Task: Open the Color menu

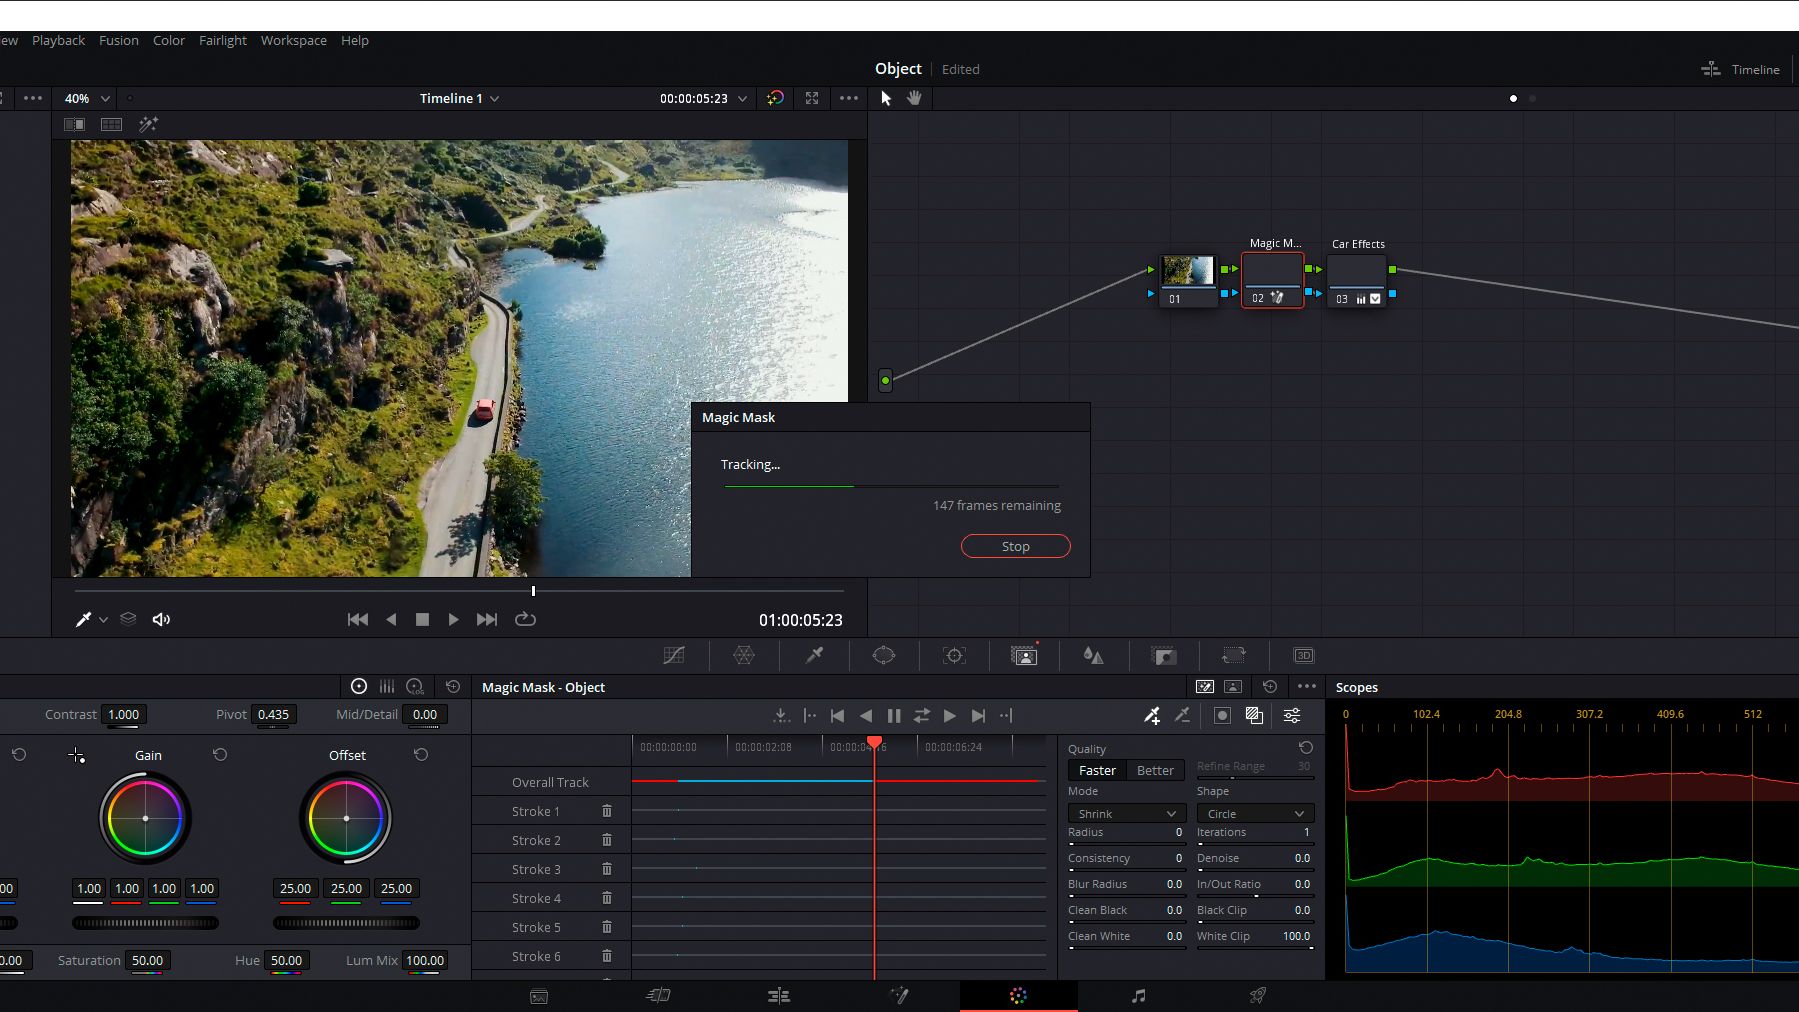Action: [169, 40]
